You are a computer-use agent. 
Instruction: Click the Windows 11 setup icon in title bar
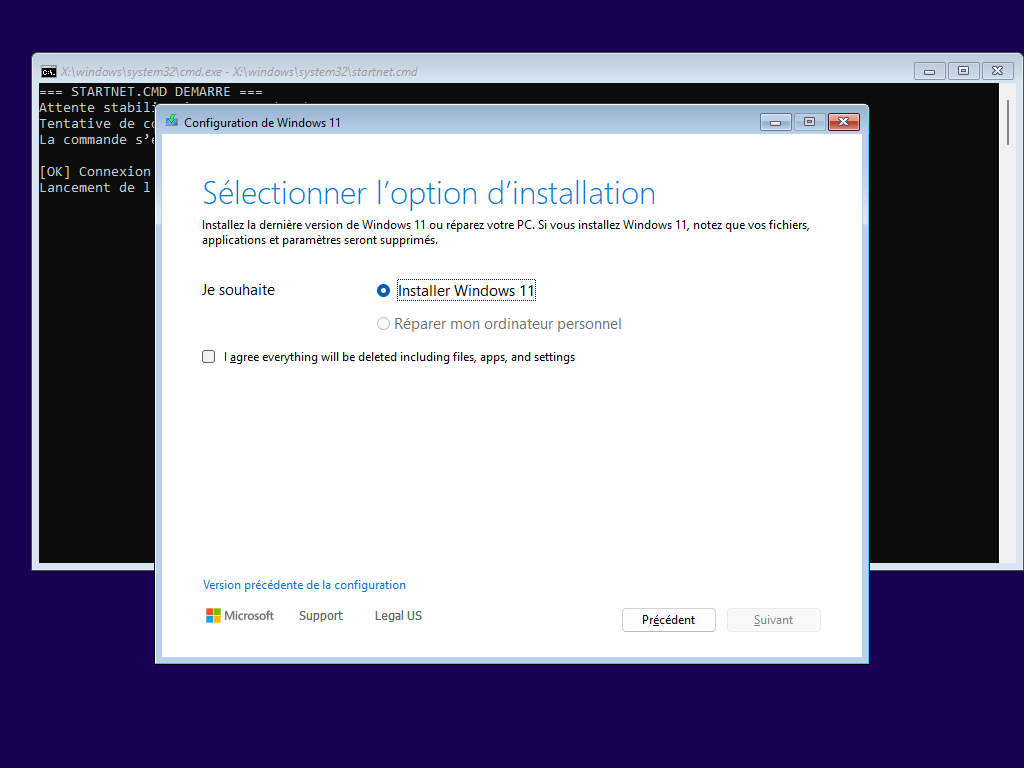[x=172, y=121]
